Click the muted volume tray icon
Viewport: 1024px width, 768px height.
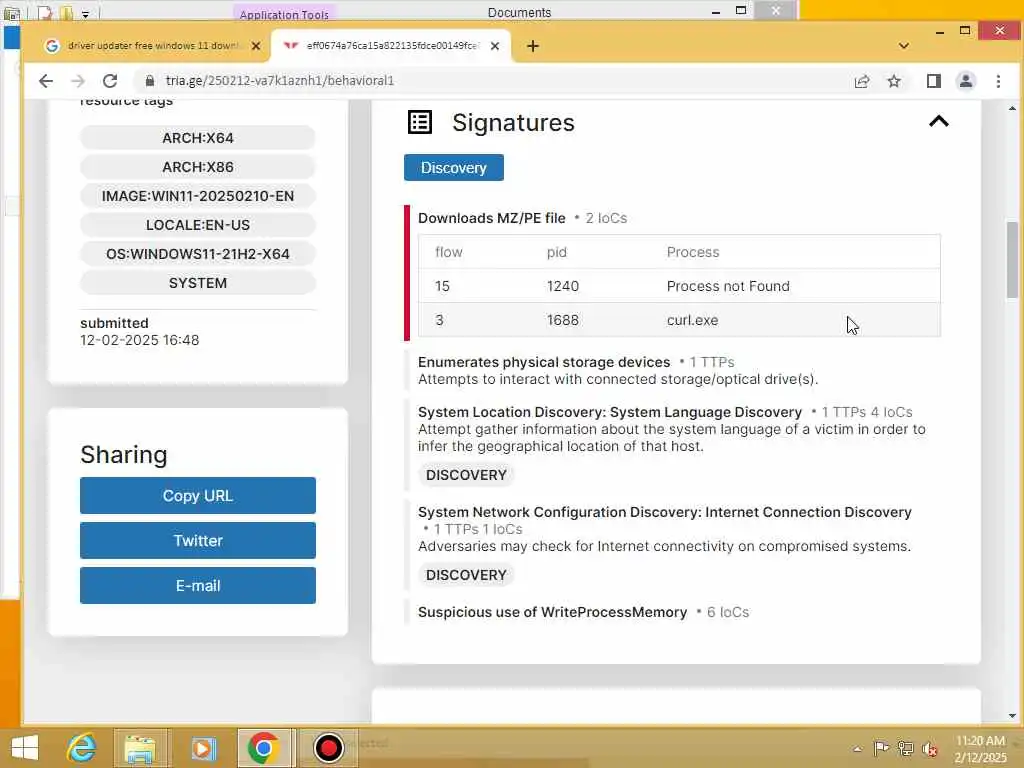coord(930,748)
